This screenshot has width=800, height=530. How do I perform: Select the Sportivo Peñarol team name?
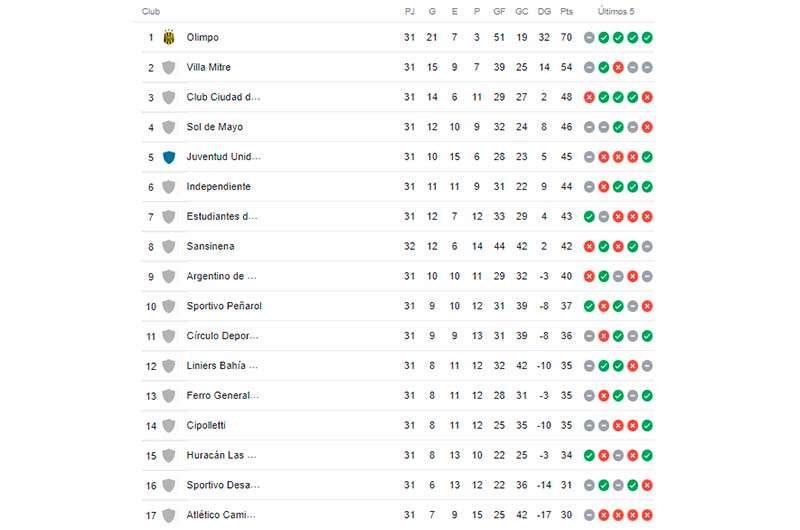(x=224, y=306)
